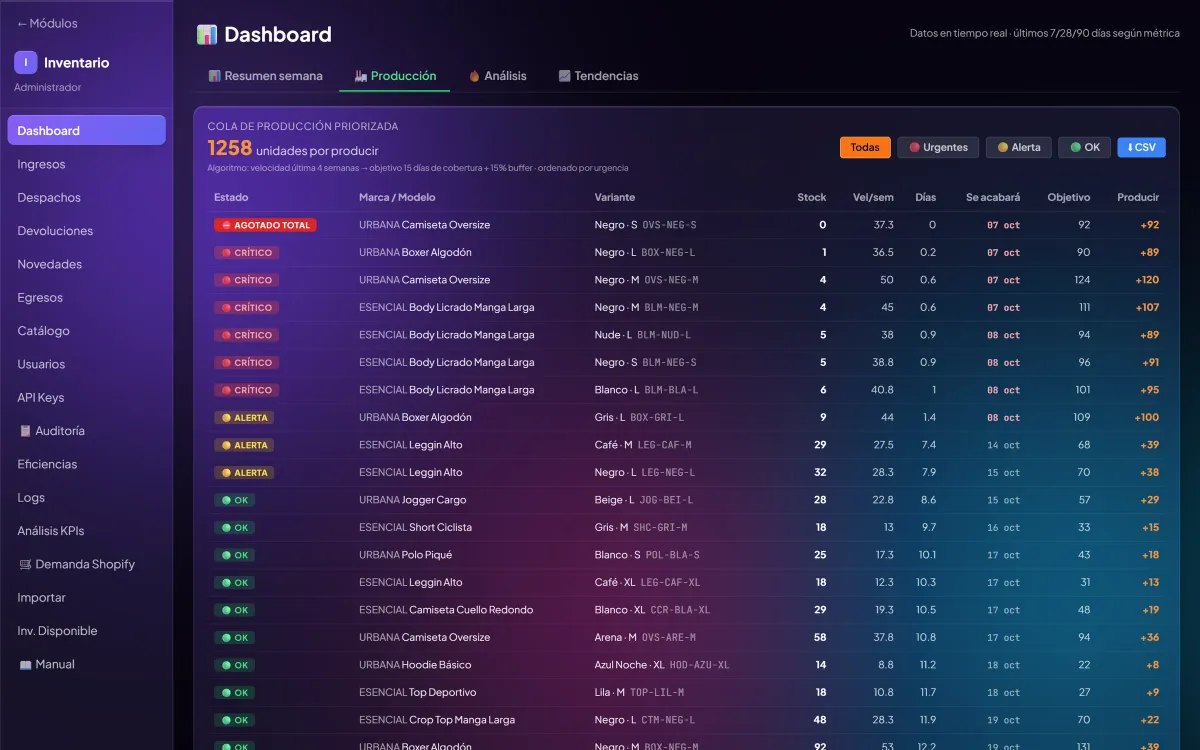
Task: Click the chart icon beside the Dashboard title
Action: pyautogui.click(x=207, y=35)
